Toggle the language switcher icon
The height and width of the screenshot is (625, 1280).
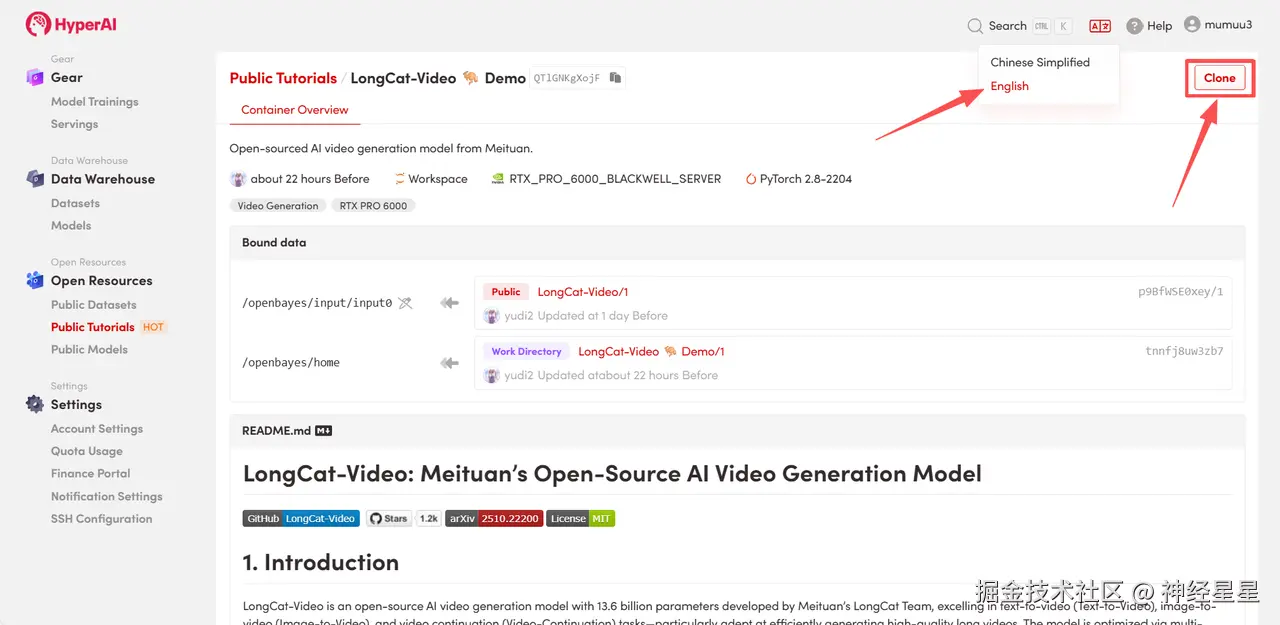pyautogui.click(x=1100, y=26)
